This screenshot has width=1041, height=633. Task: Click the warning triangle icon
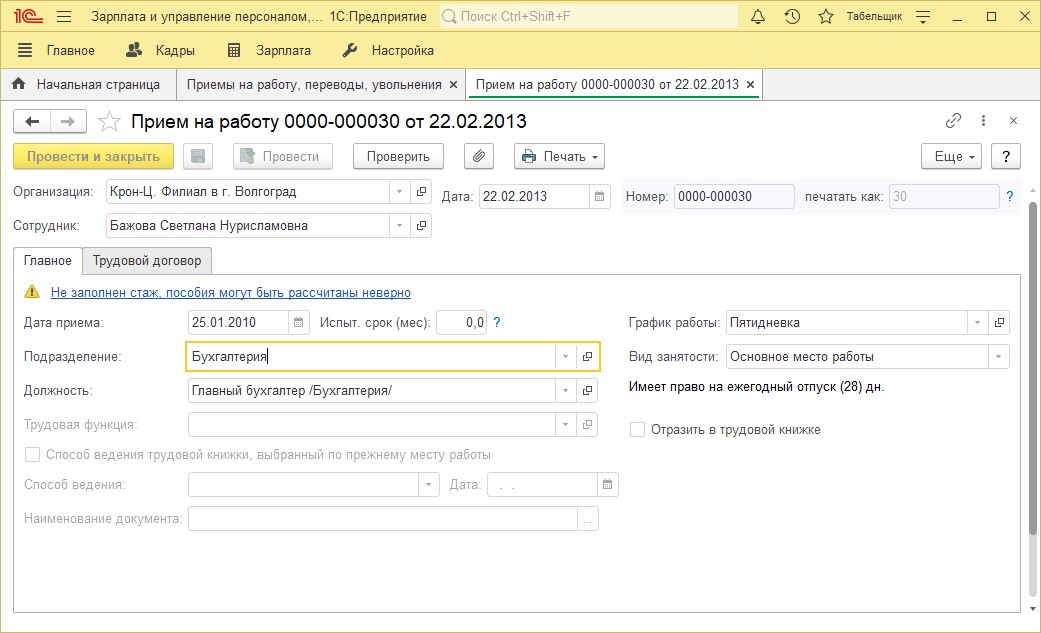pyautogui.click(x=32, y=292)
